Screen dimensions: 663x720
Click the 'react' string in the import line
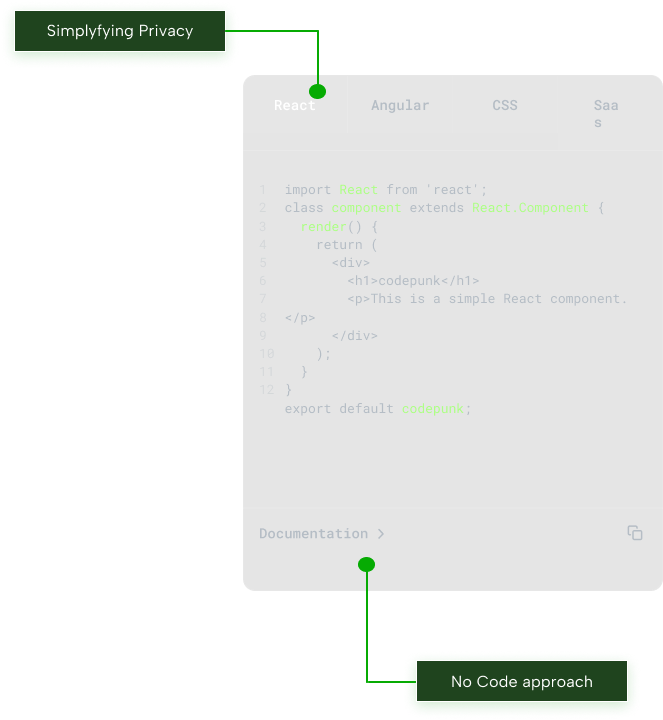tap(455, 190)
